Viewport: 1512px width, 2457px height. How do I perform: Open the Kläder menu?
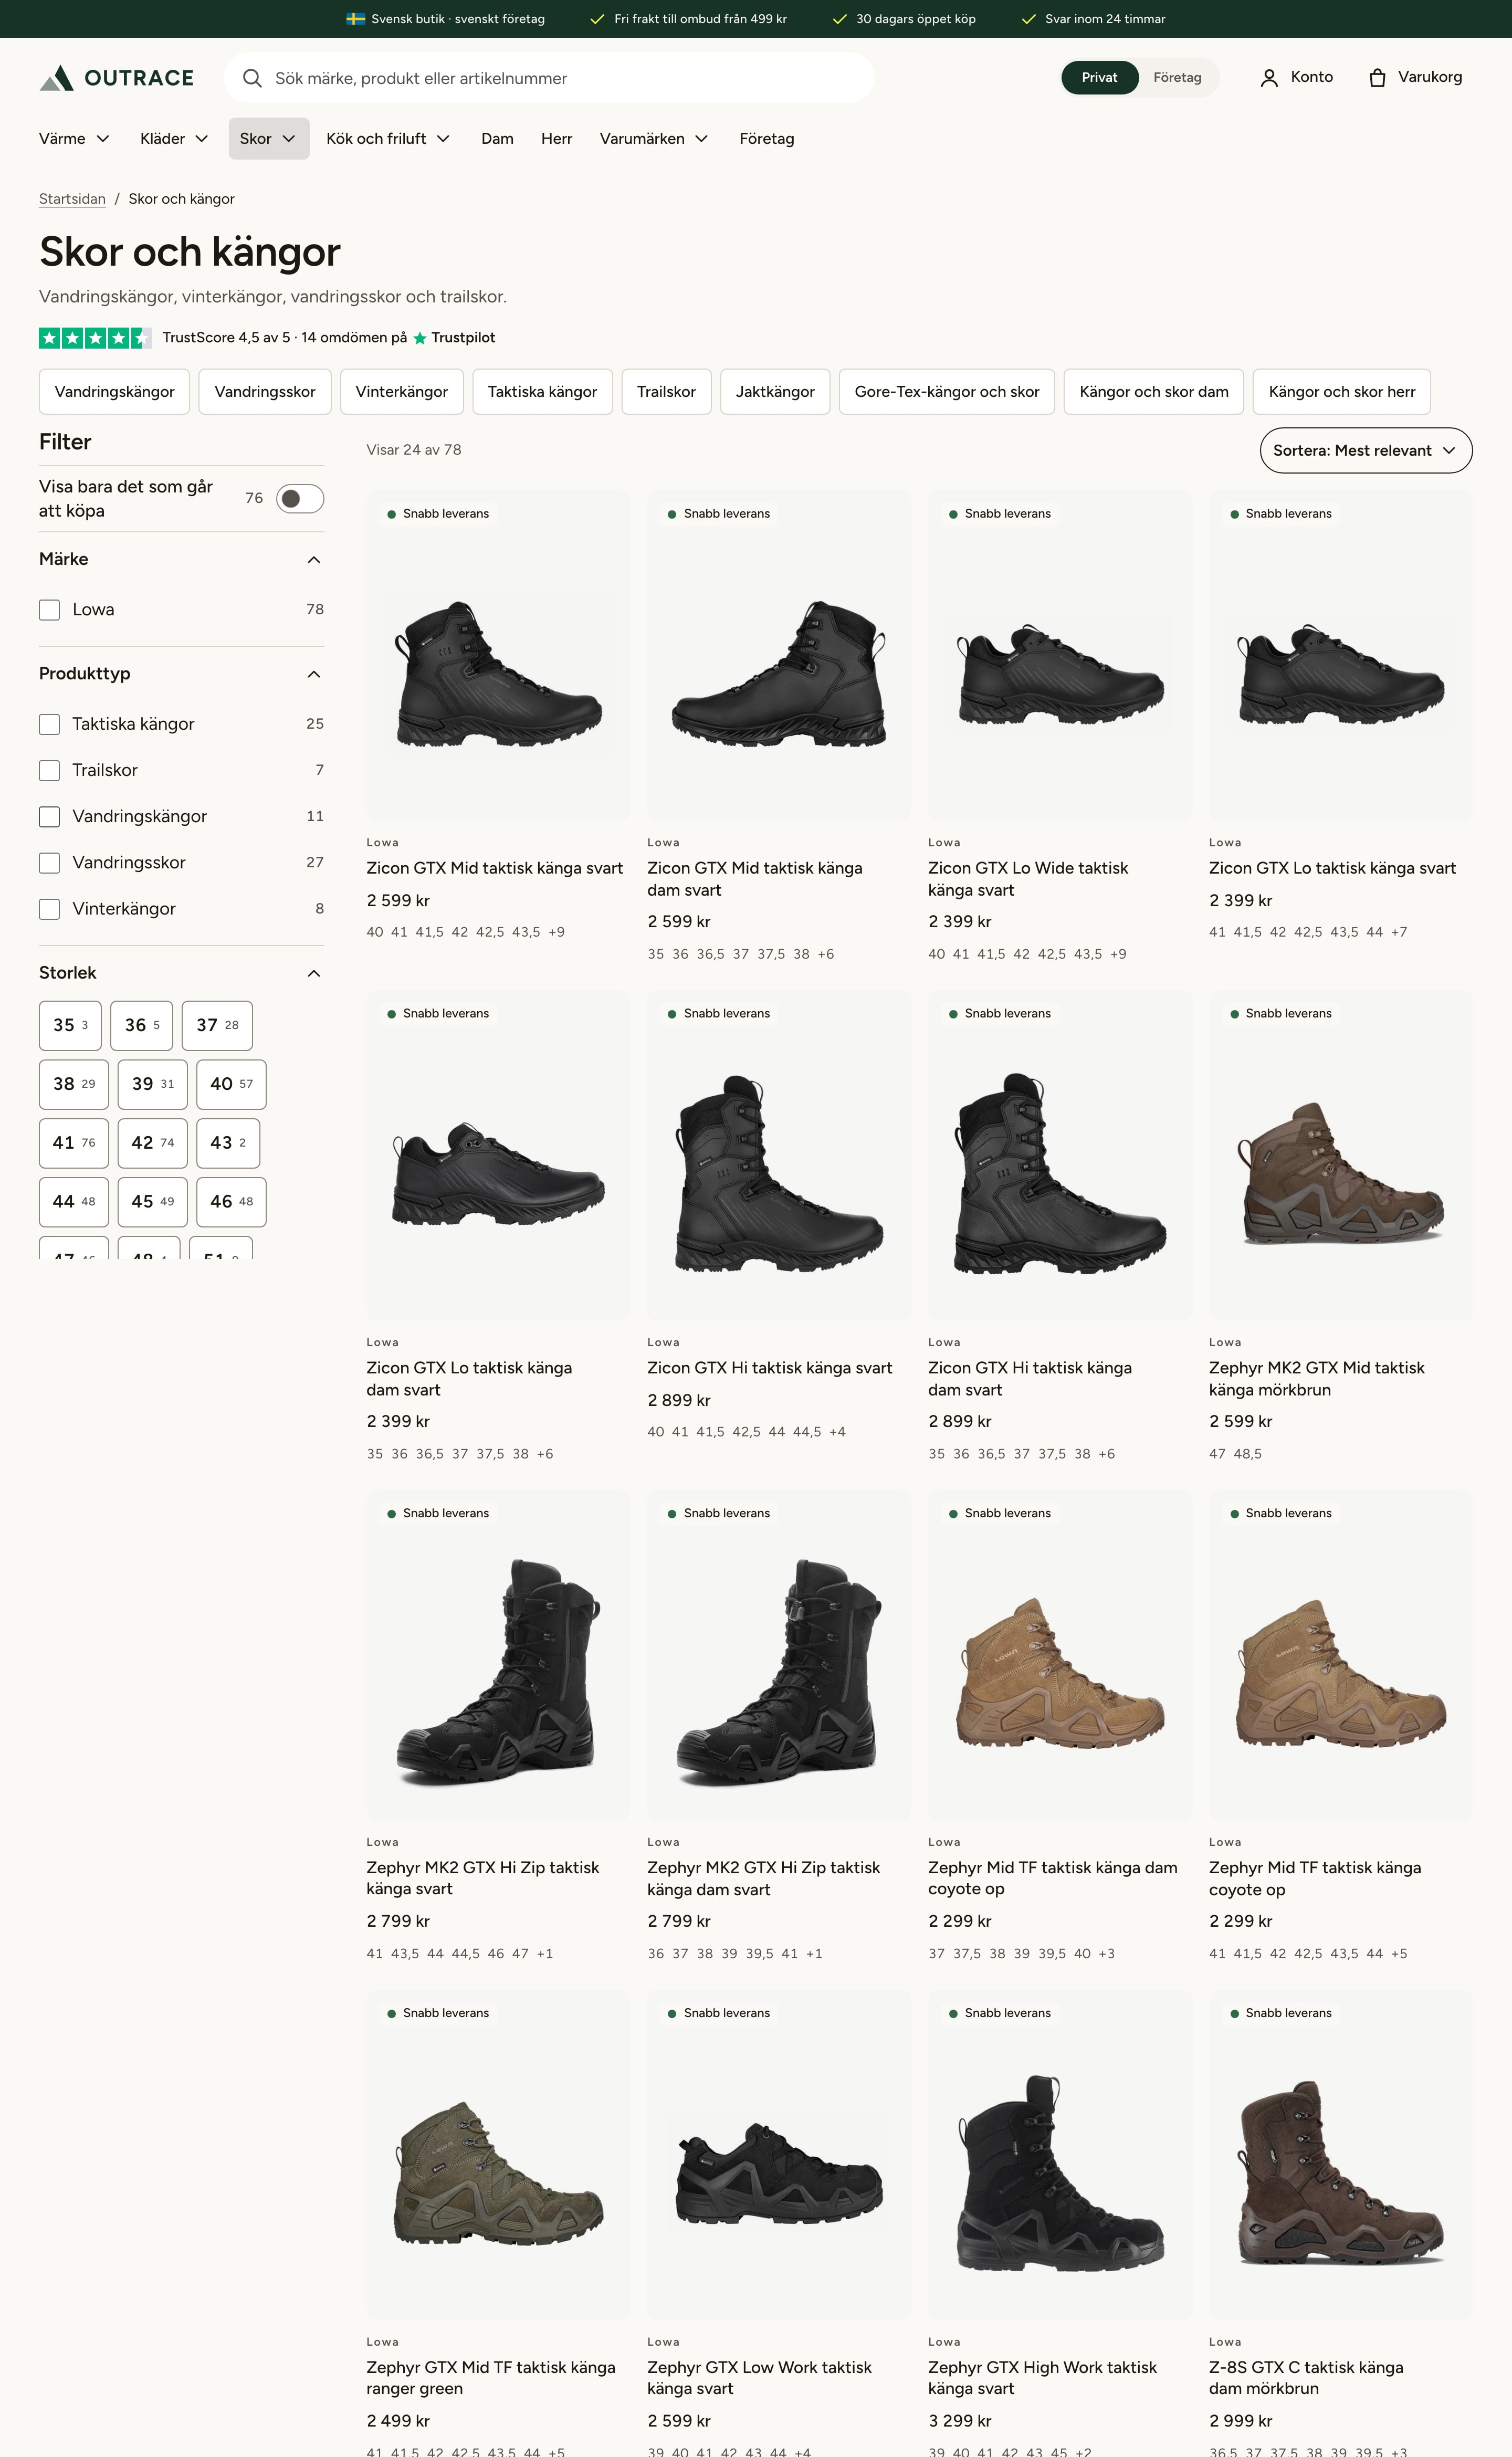(174, 139)
